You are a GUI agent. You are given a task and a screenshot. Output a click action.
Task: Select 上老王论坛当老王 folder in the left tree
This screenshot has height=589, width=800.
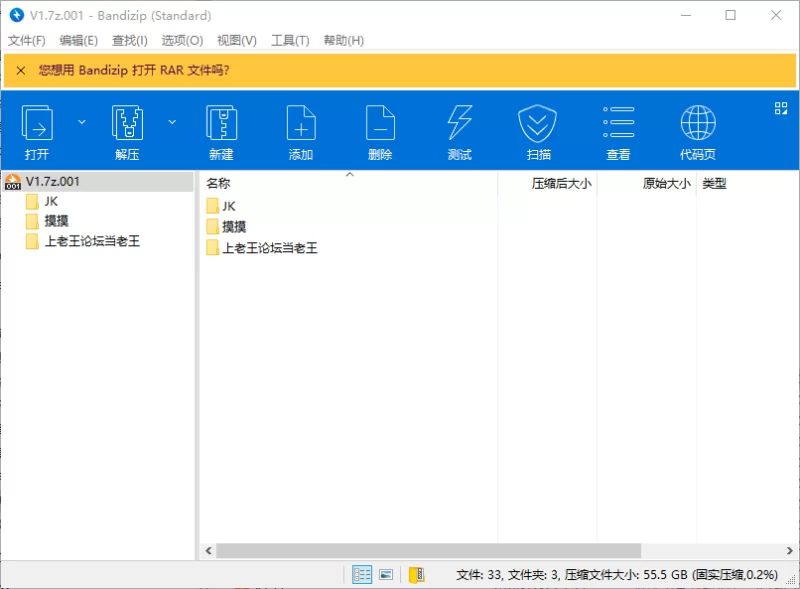point(92,241)
